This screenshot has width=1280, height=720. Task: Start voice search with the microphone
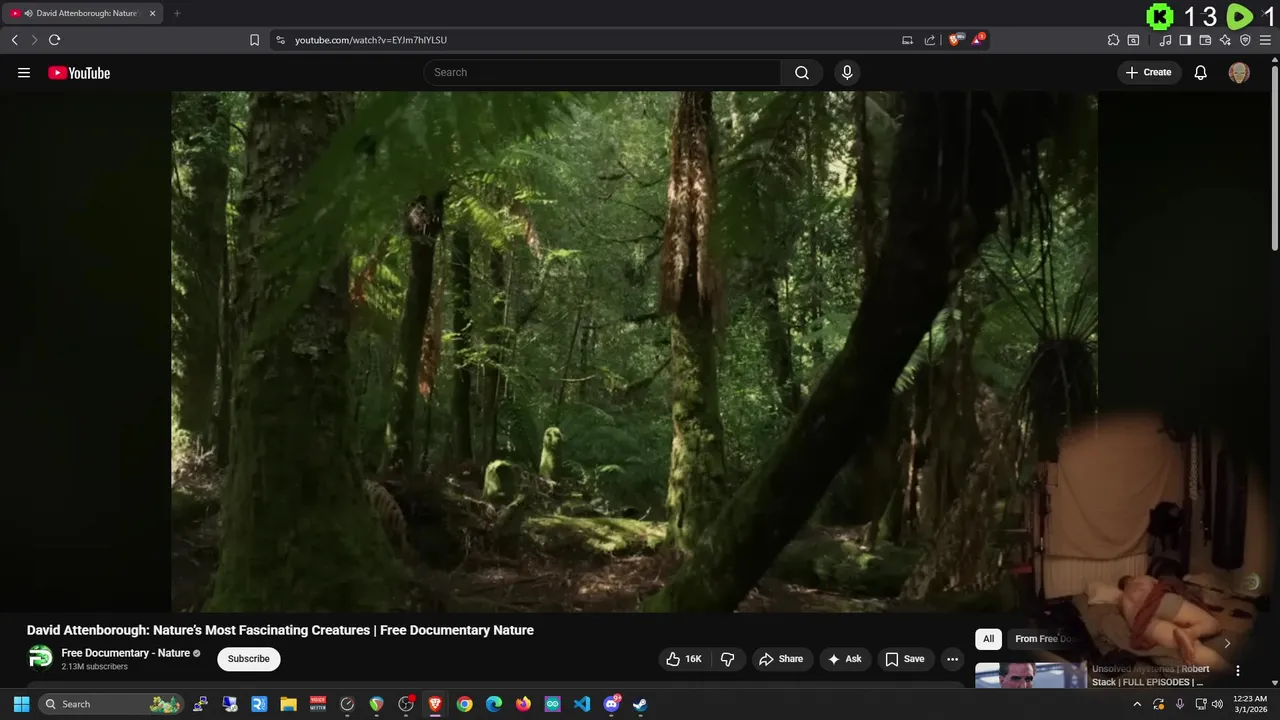[x=847, y=72]
